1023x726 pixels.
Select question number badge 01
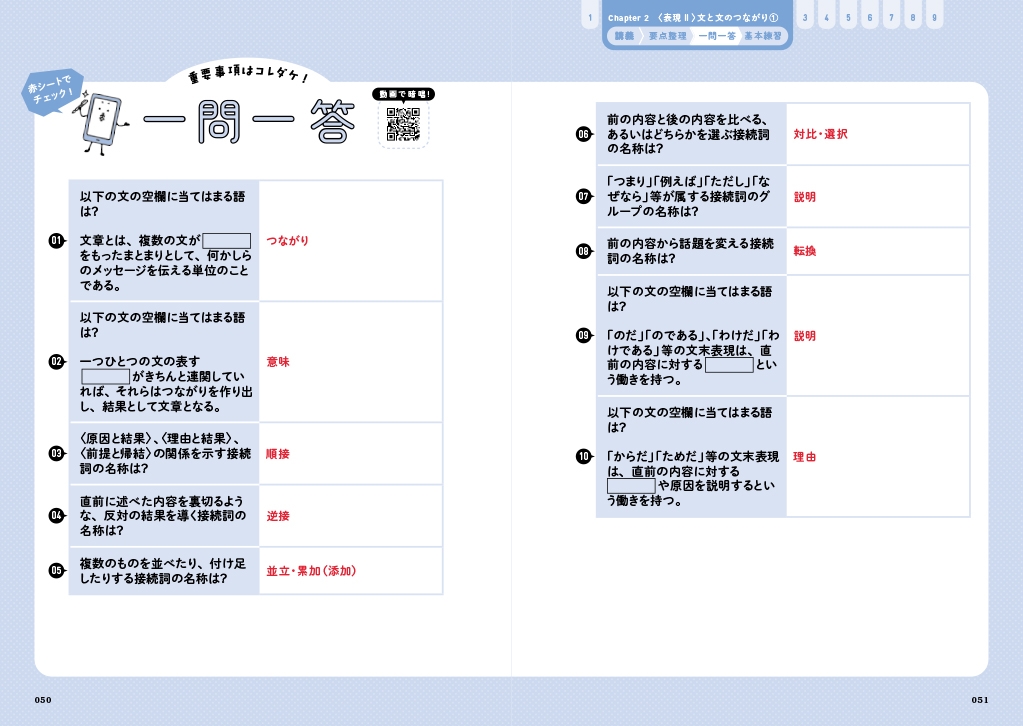[57, 240]
